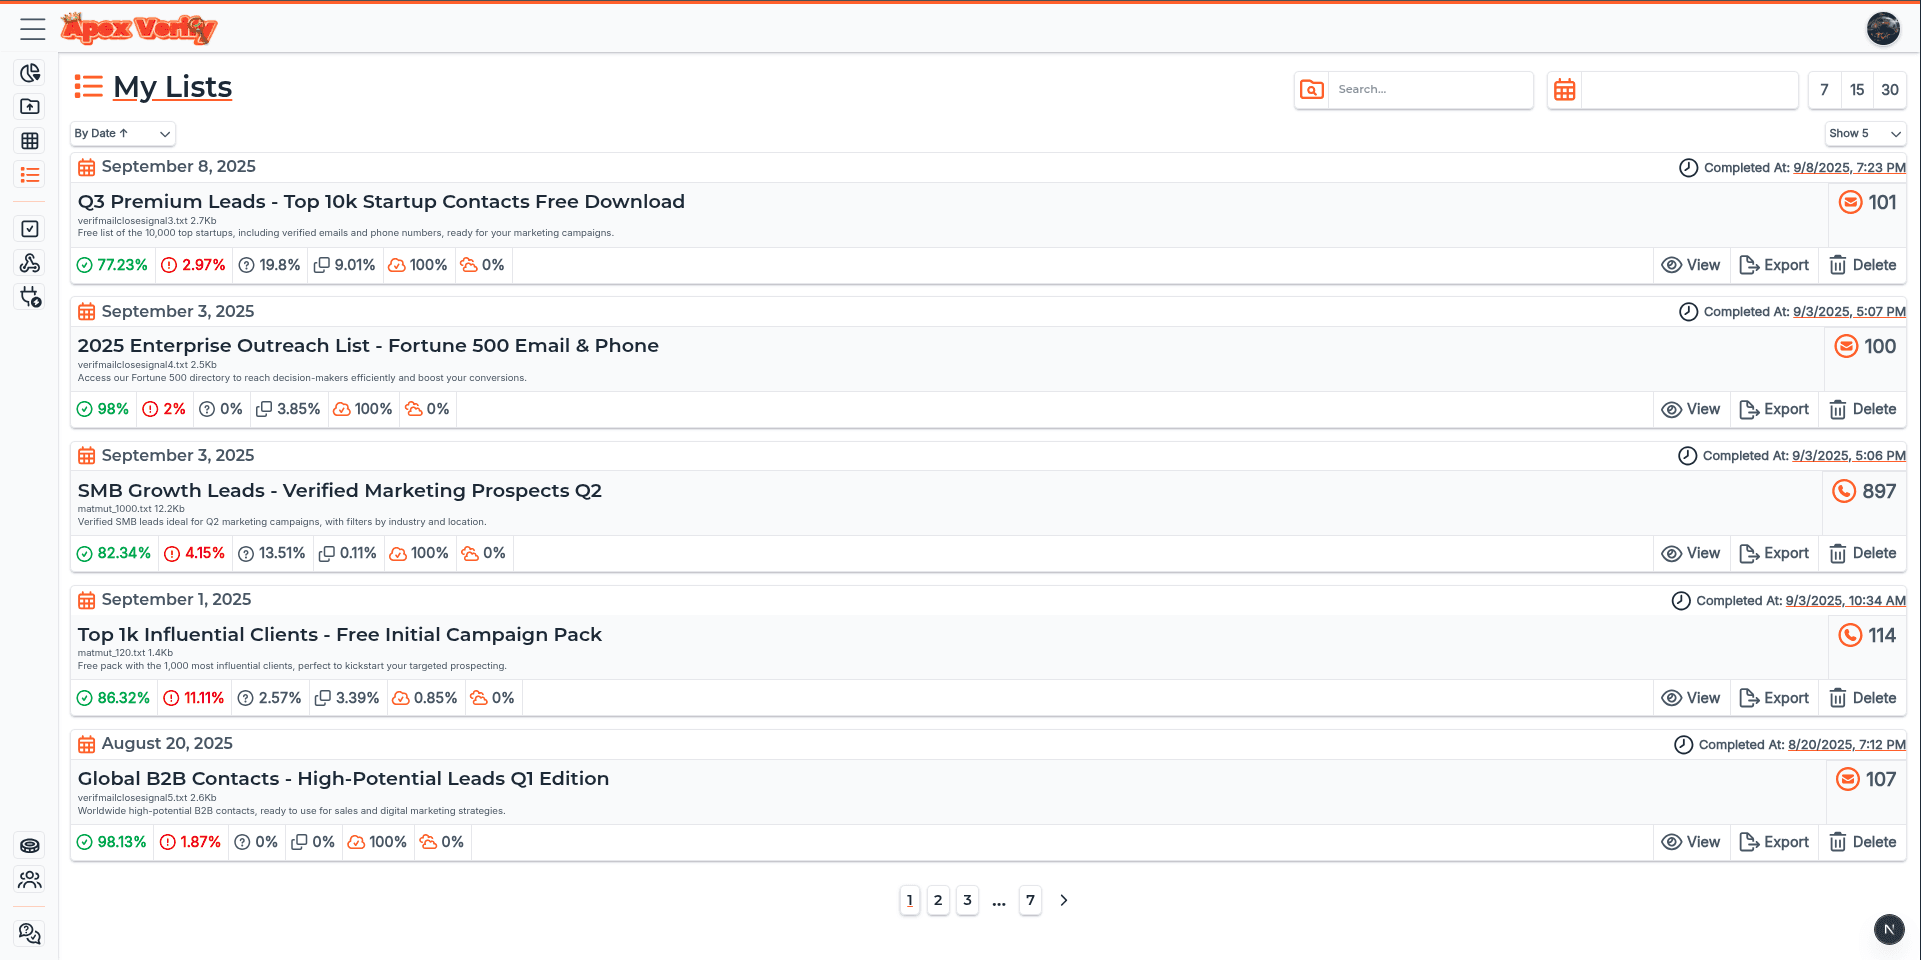Select the 30 days filter
Screen dimensions: 1921x960
(x=1889, y=90)
